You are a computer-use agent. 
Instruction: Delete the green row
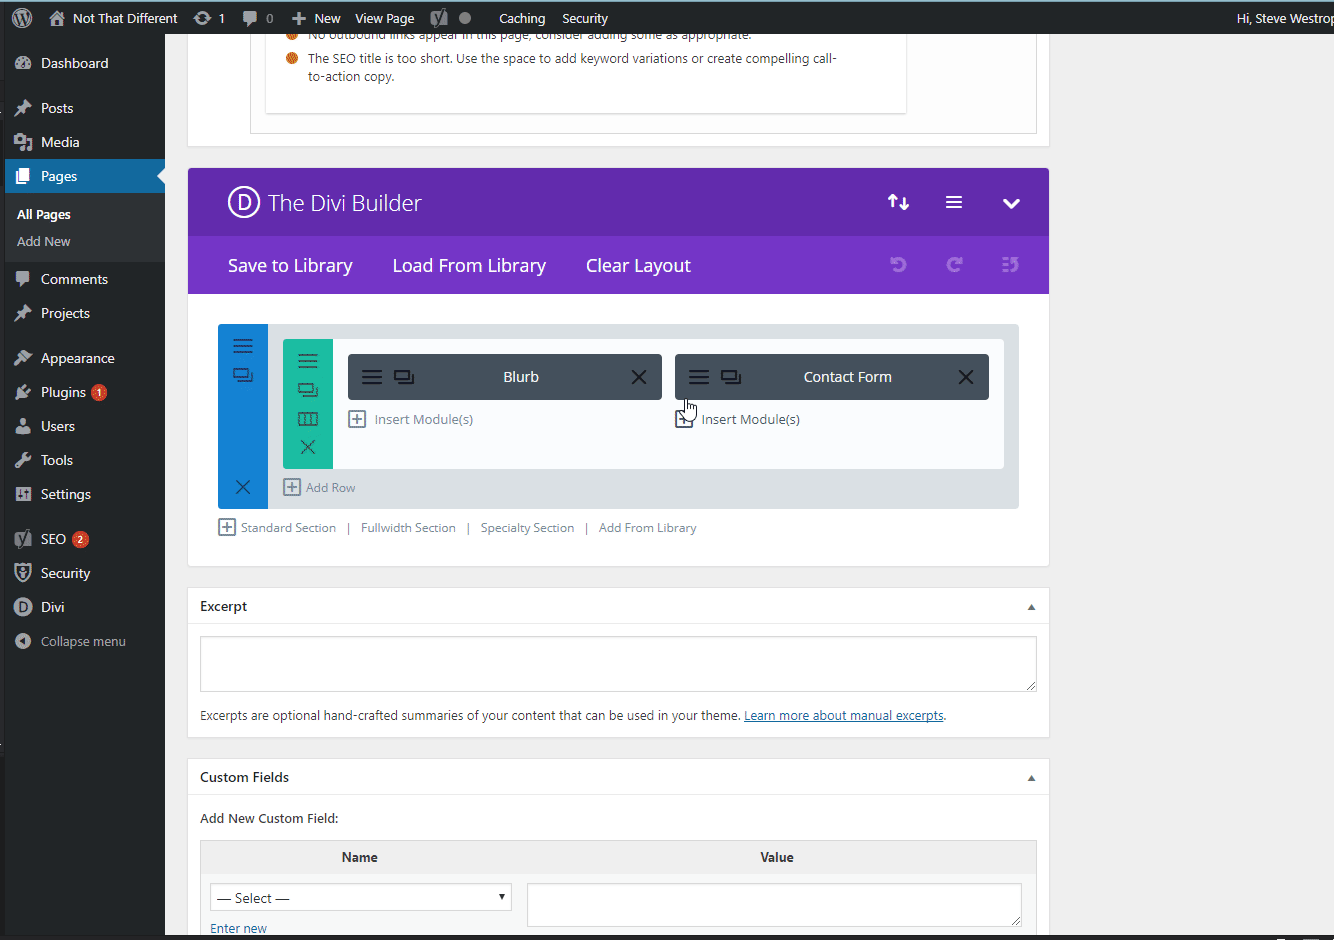[x=308, y=447]
